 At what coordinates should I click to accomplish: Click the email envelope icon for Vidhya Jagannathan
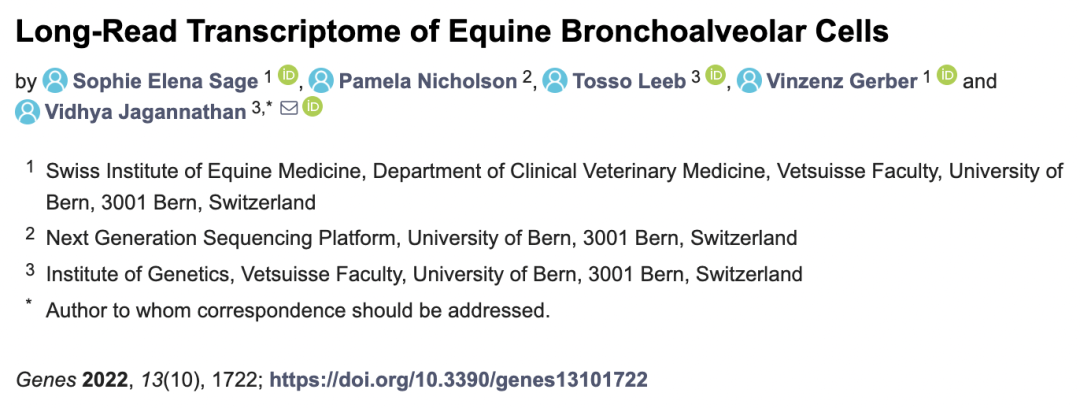click(289, 108)
